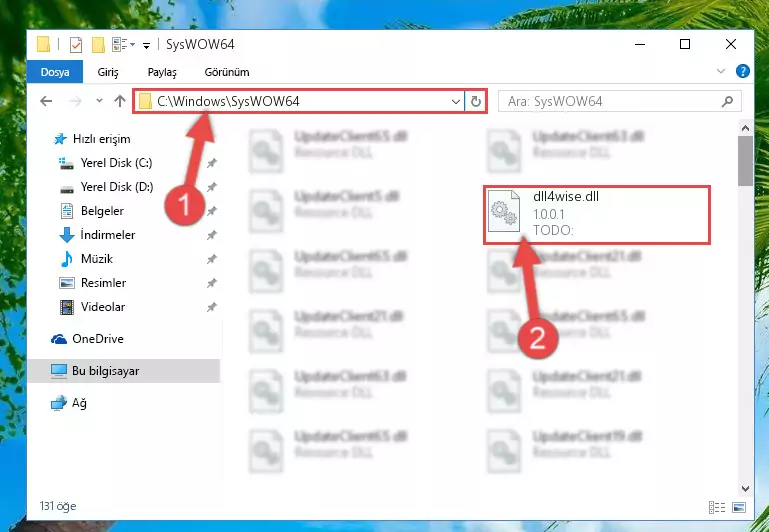The height and width of the screenshot is (532, 769).
Task: Click the Hızlı erişim star icon
Action: (60, 139)
